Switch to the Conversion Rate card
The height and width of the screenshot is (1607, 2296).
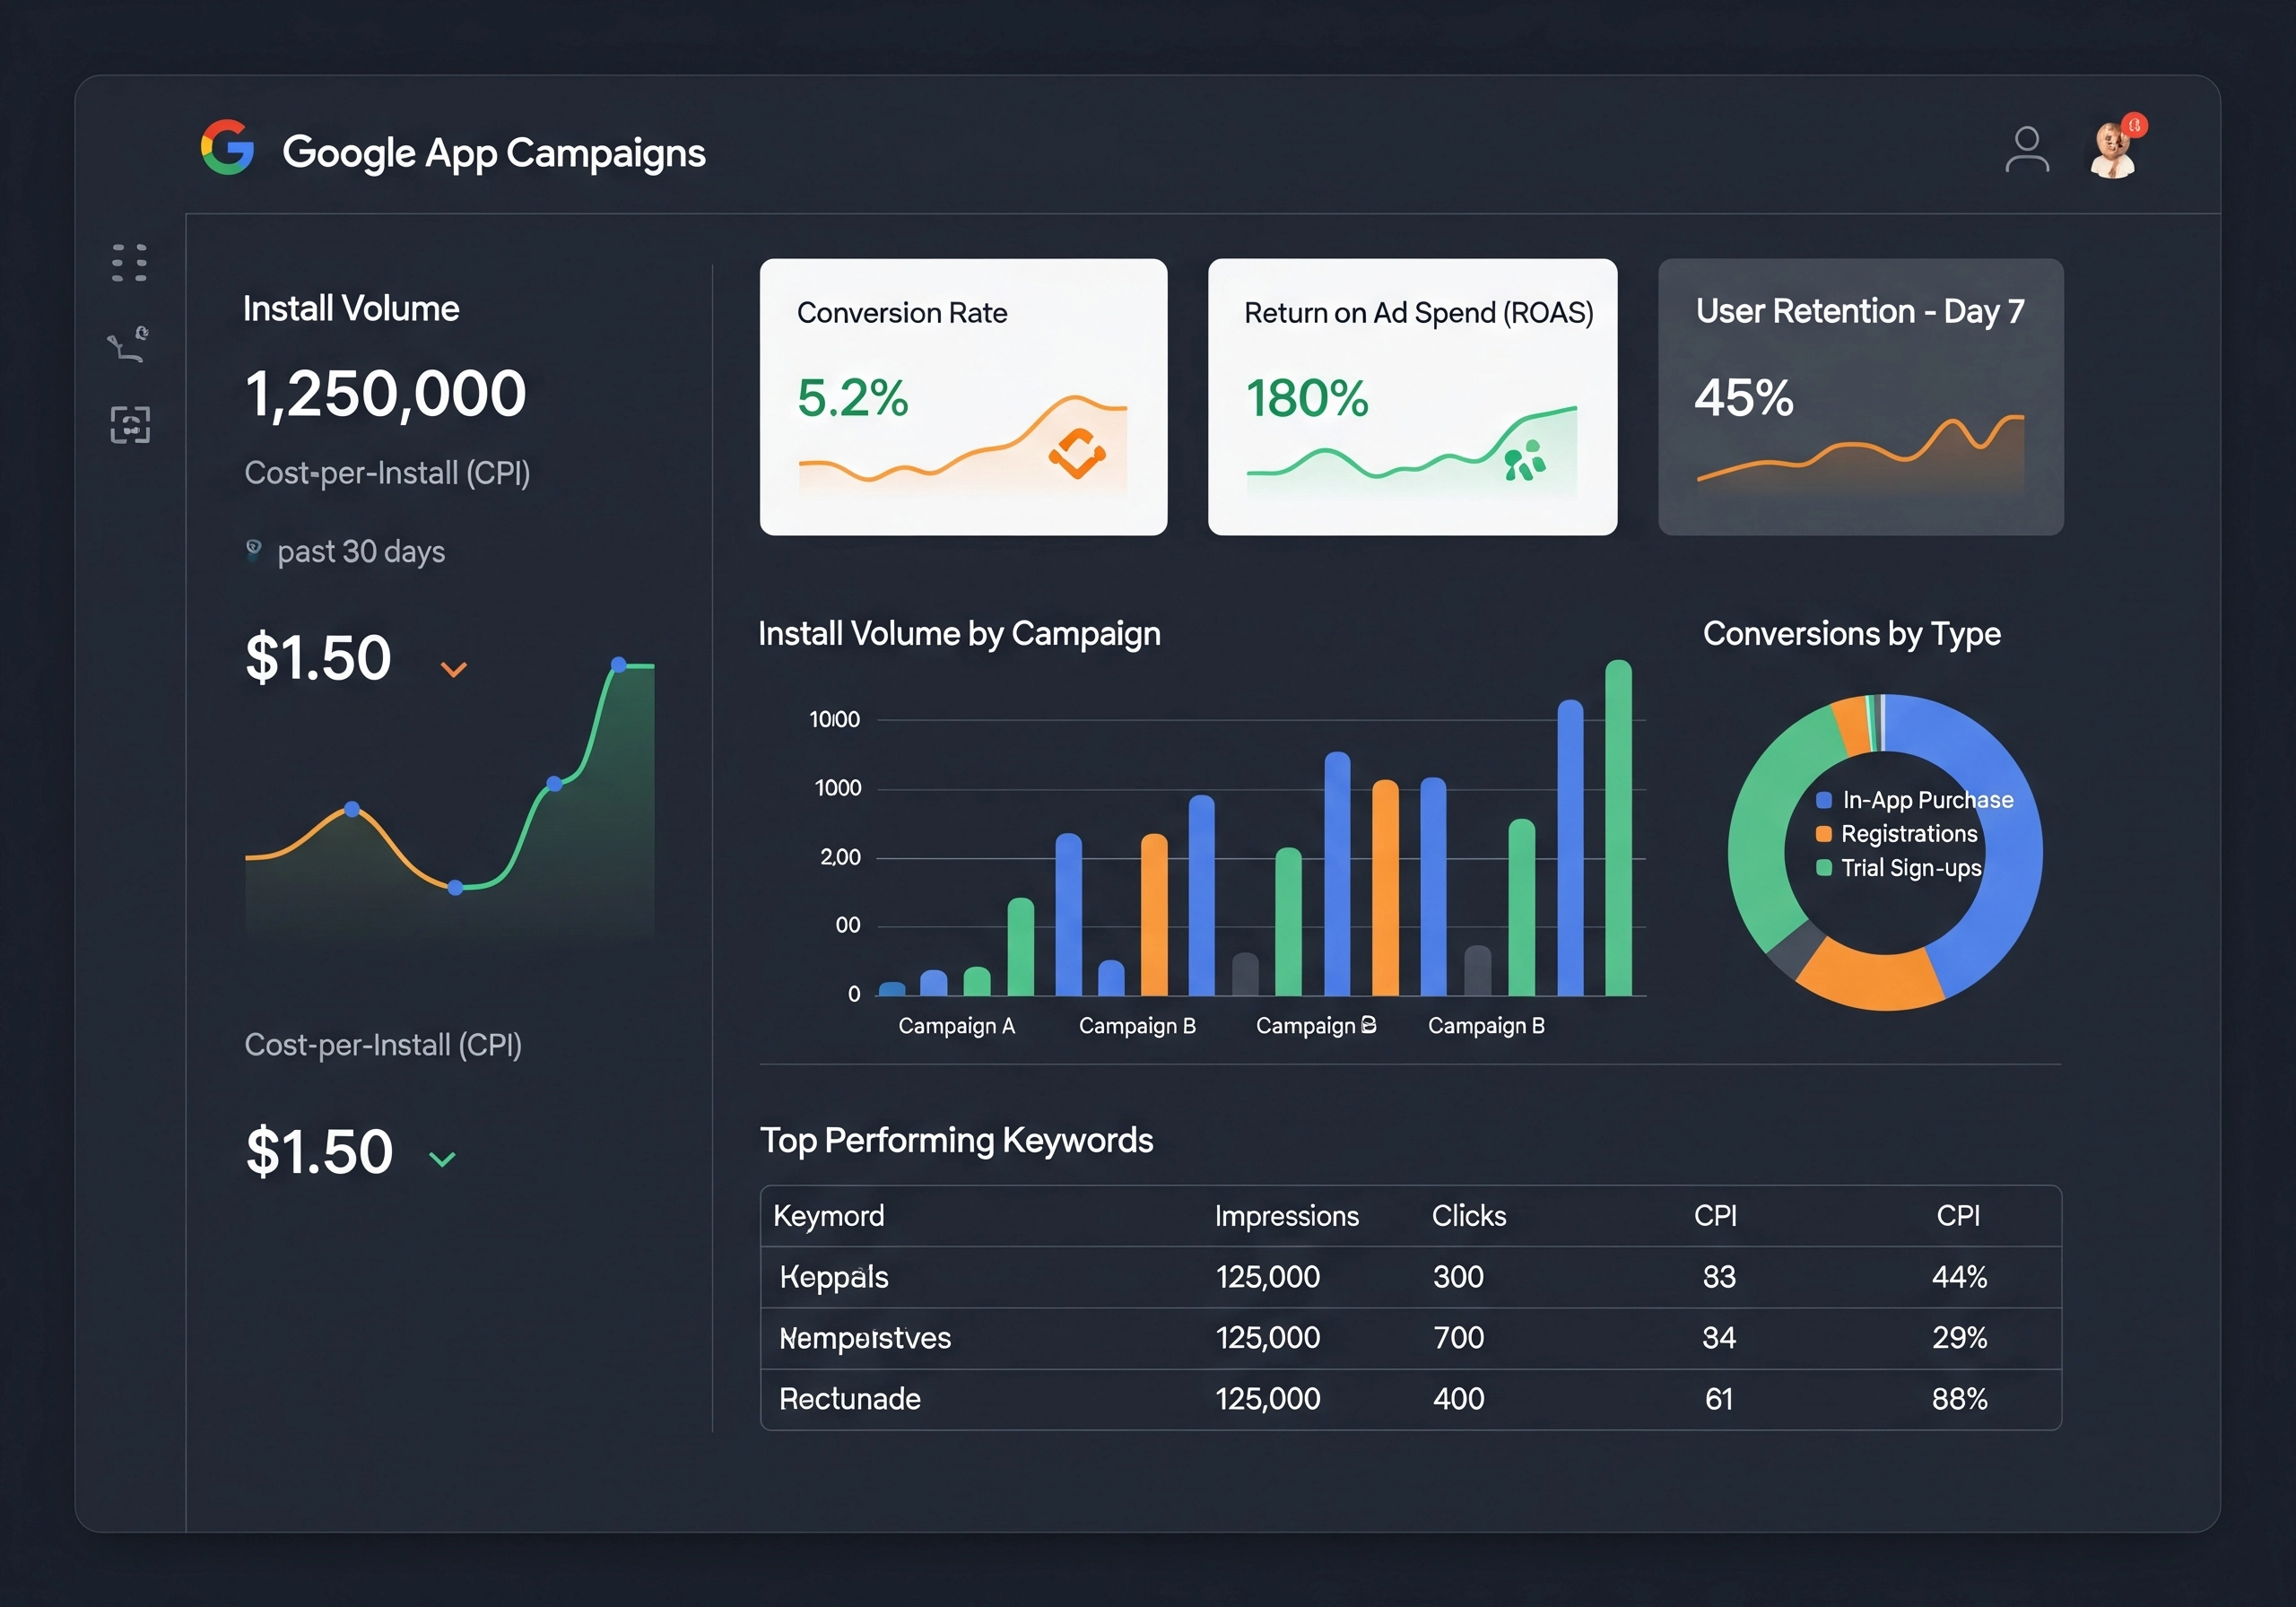click(x=963, y=397)
